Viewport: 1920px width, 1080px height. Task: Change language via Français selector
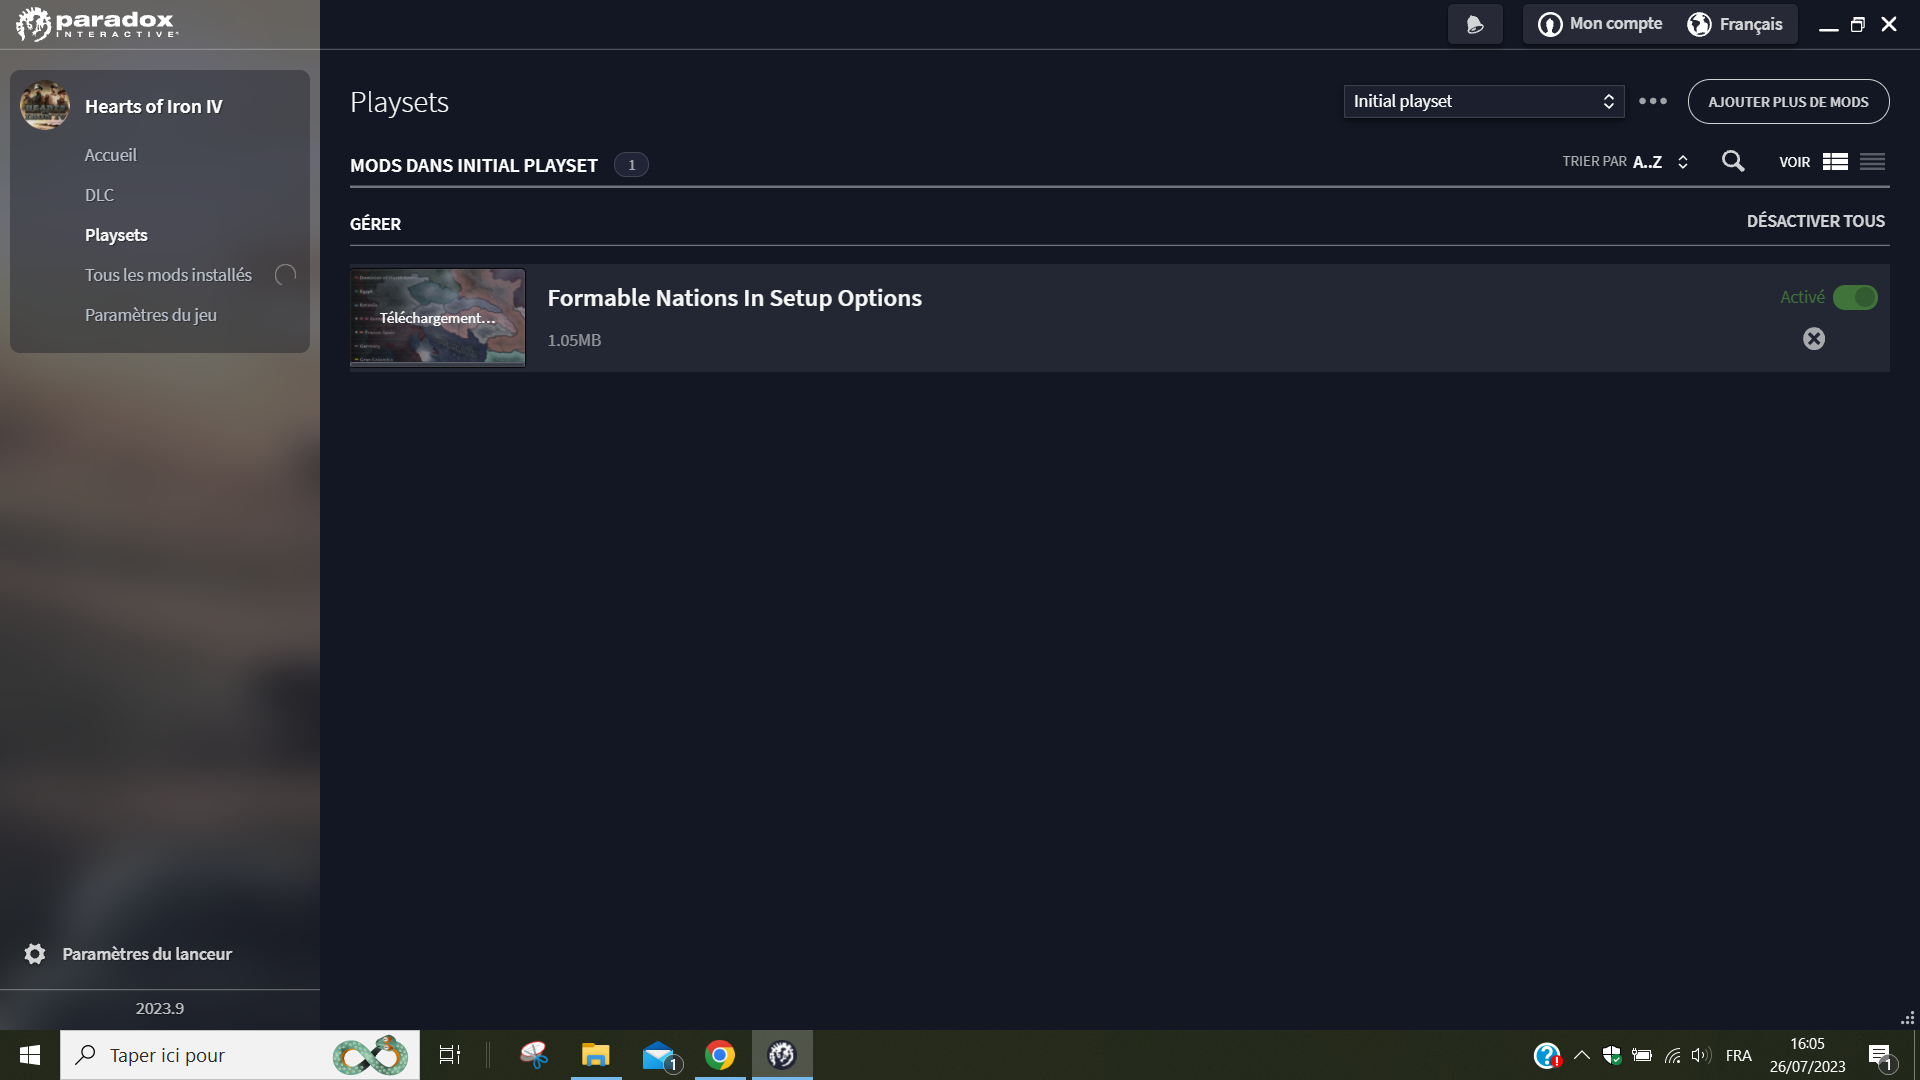(x=1735, y=24)
